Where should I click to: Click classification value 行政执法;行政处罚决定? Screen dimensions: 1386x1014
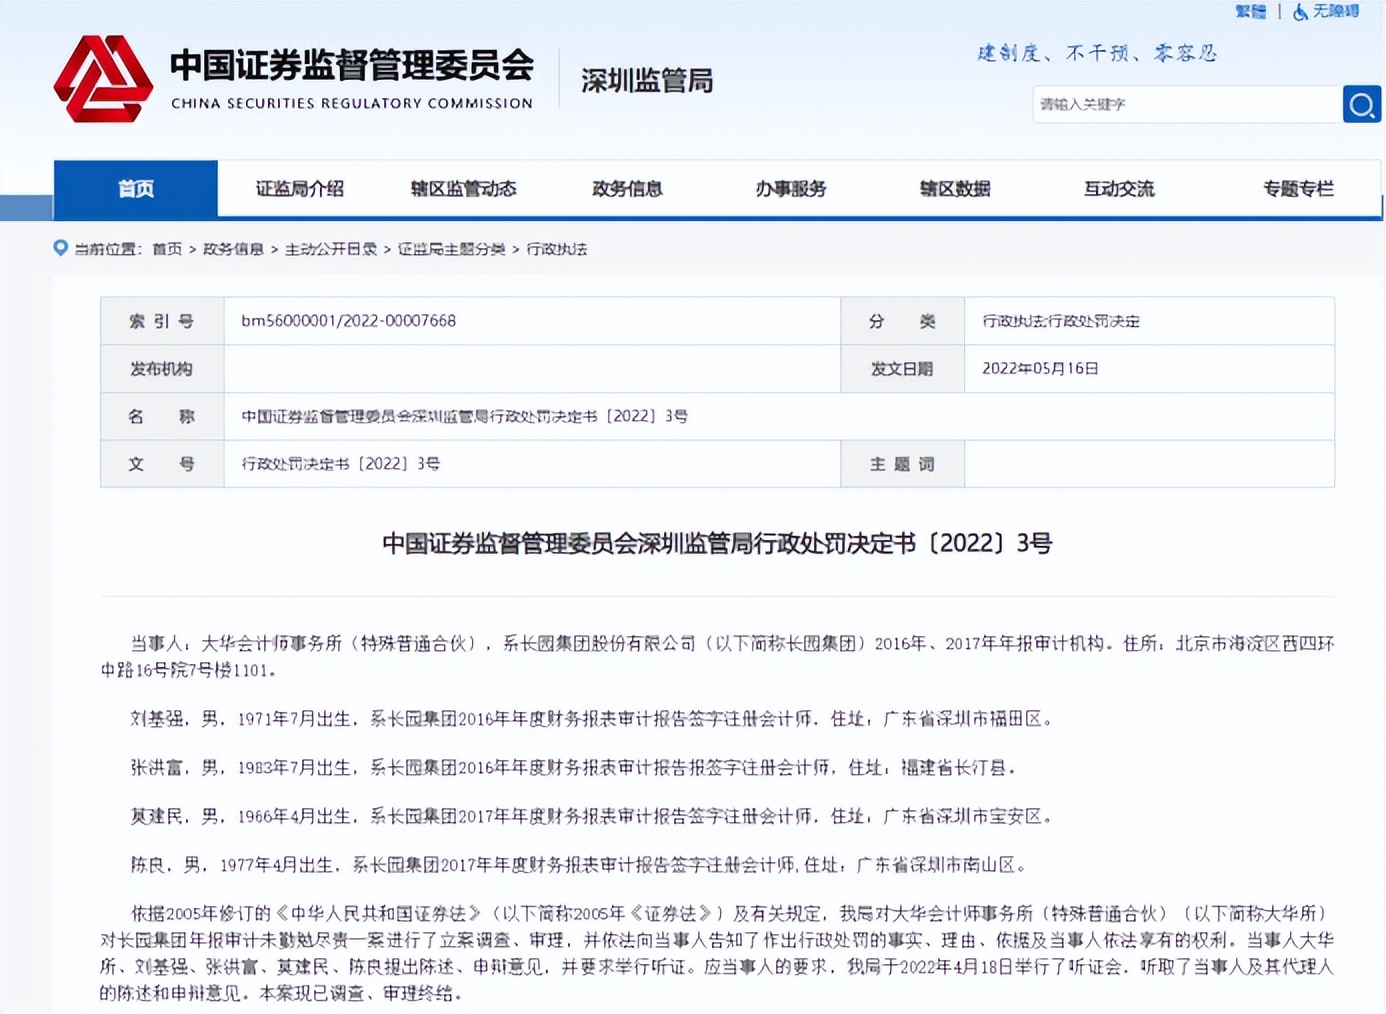[1061, 321]
